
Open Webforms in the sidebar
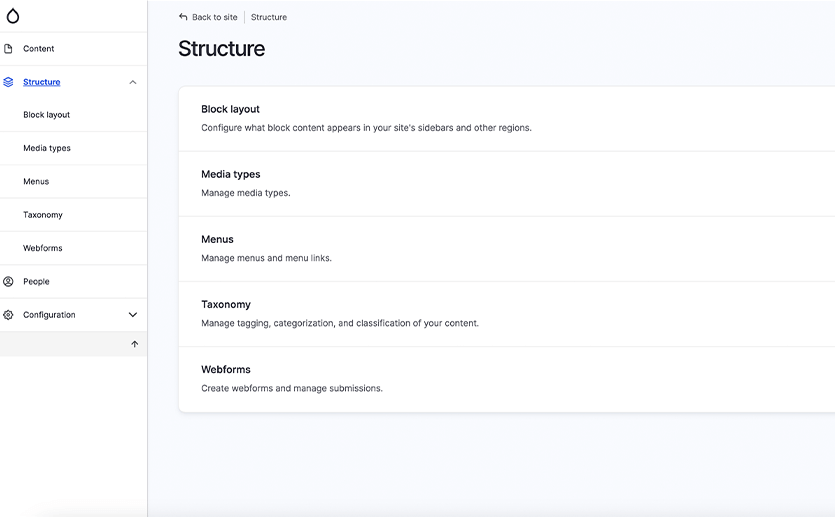click(43, 248)
